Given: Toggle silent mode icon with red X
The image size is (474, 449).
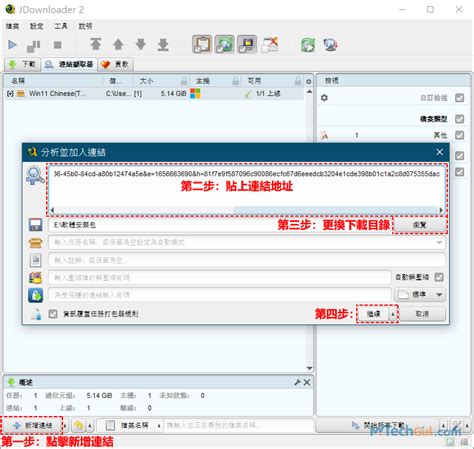Looking at the screenshot, I should [270, 44].
